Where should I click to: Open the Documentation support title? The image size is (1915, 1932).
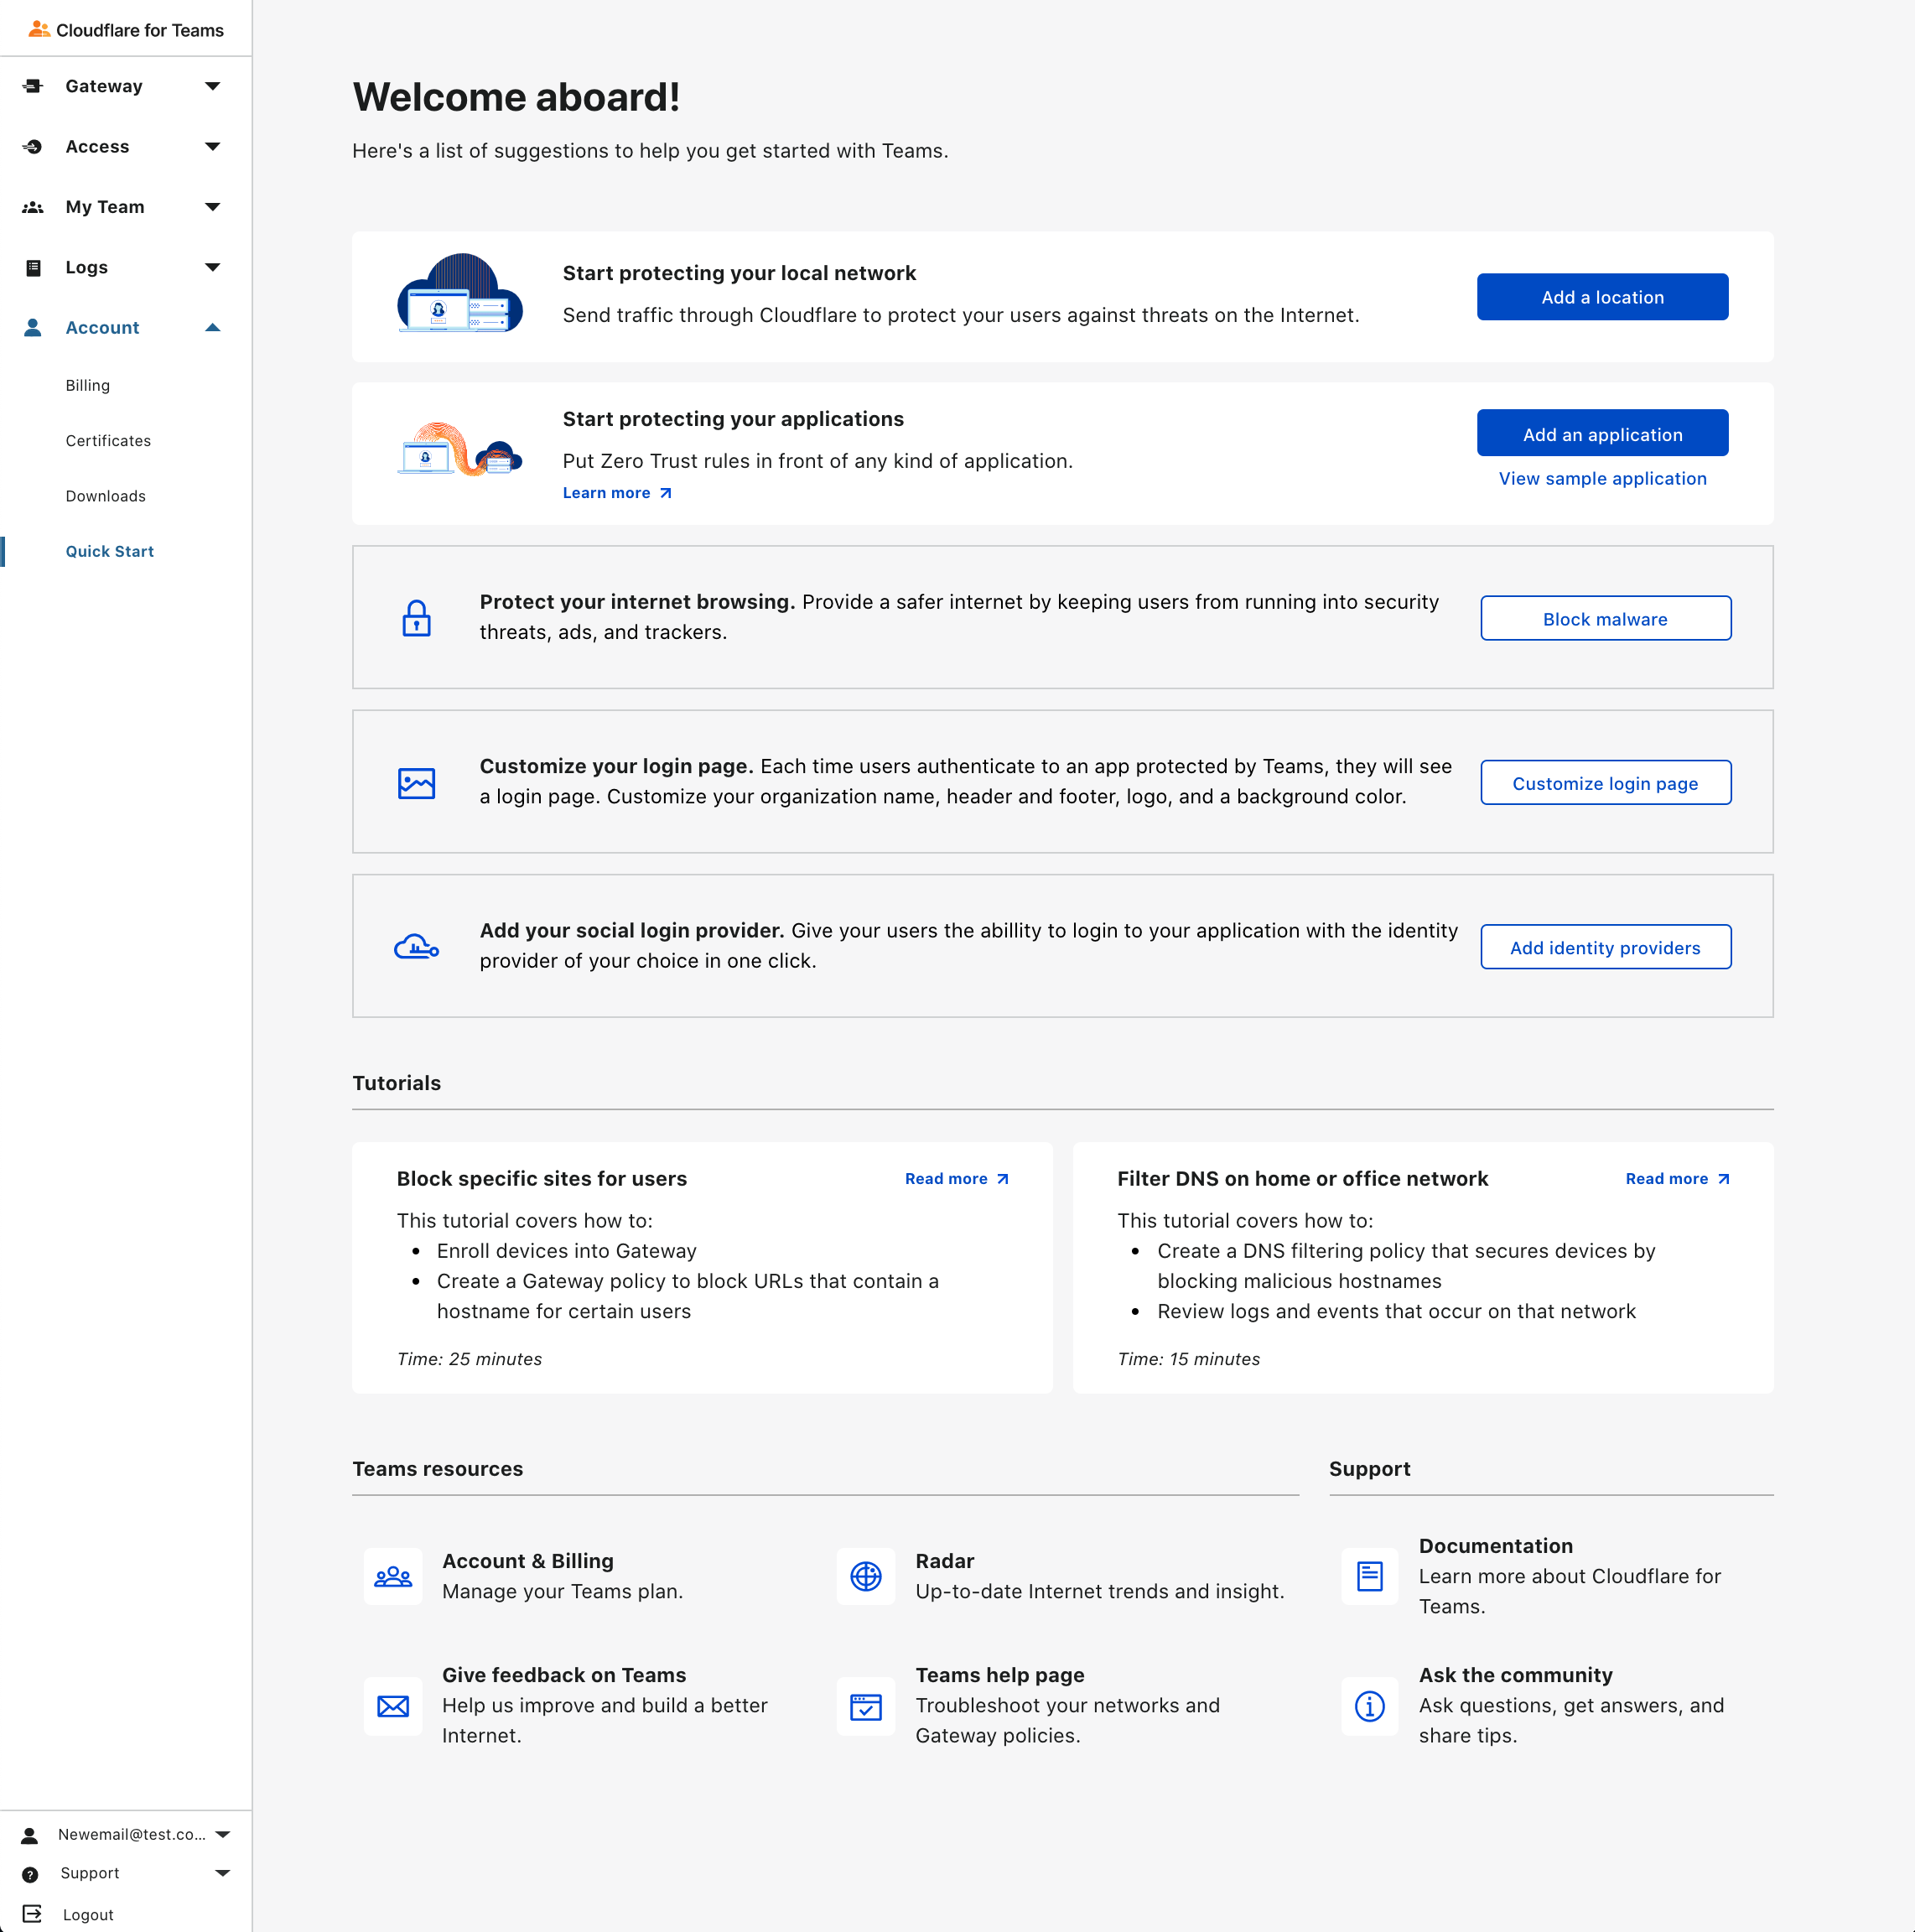point(1496,1546)
